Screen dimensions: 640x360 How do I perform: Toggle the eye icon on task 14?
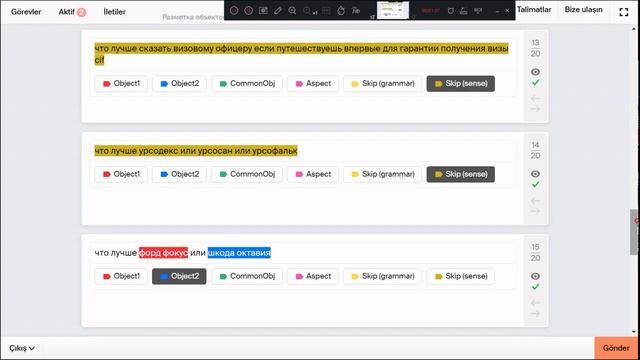tap(535, 174)
